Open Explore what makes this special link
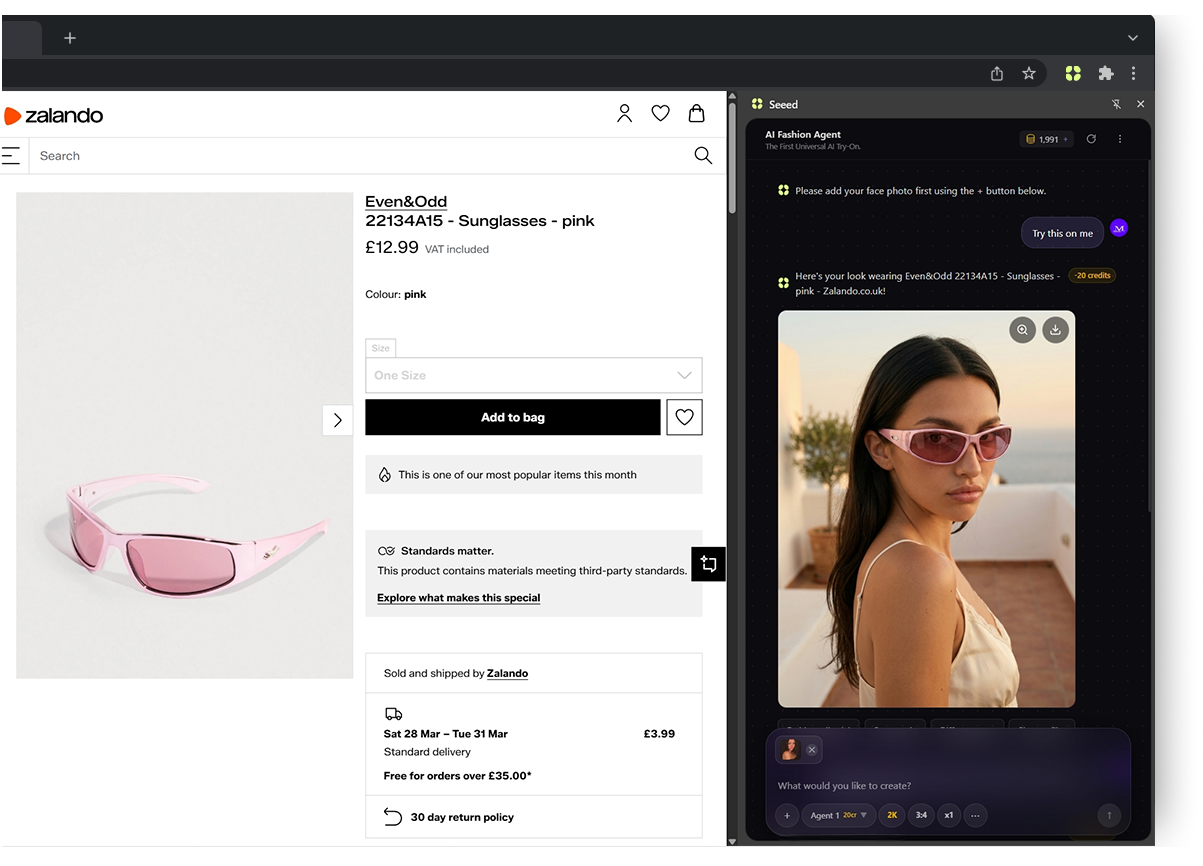Viewport: 1203px width, 866px height. [x=458, y=598]
